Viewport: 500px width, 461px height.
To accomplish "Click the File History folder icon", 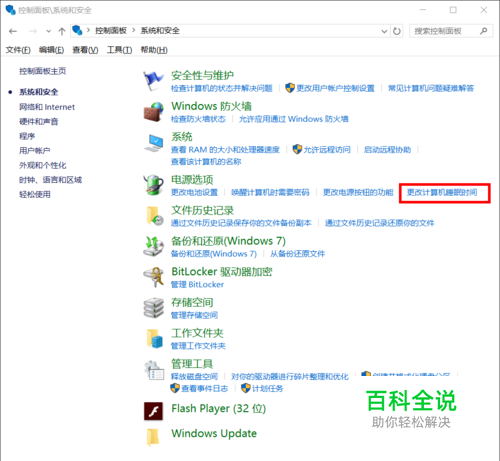I will coord(155,216).
